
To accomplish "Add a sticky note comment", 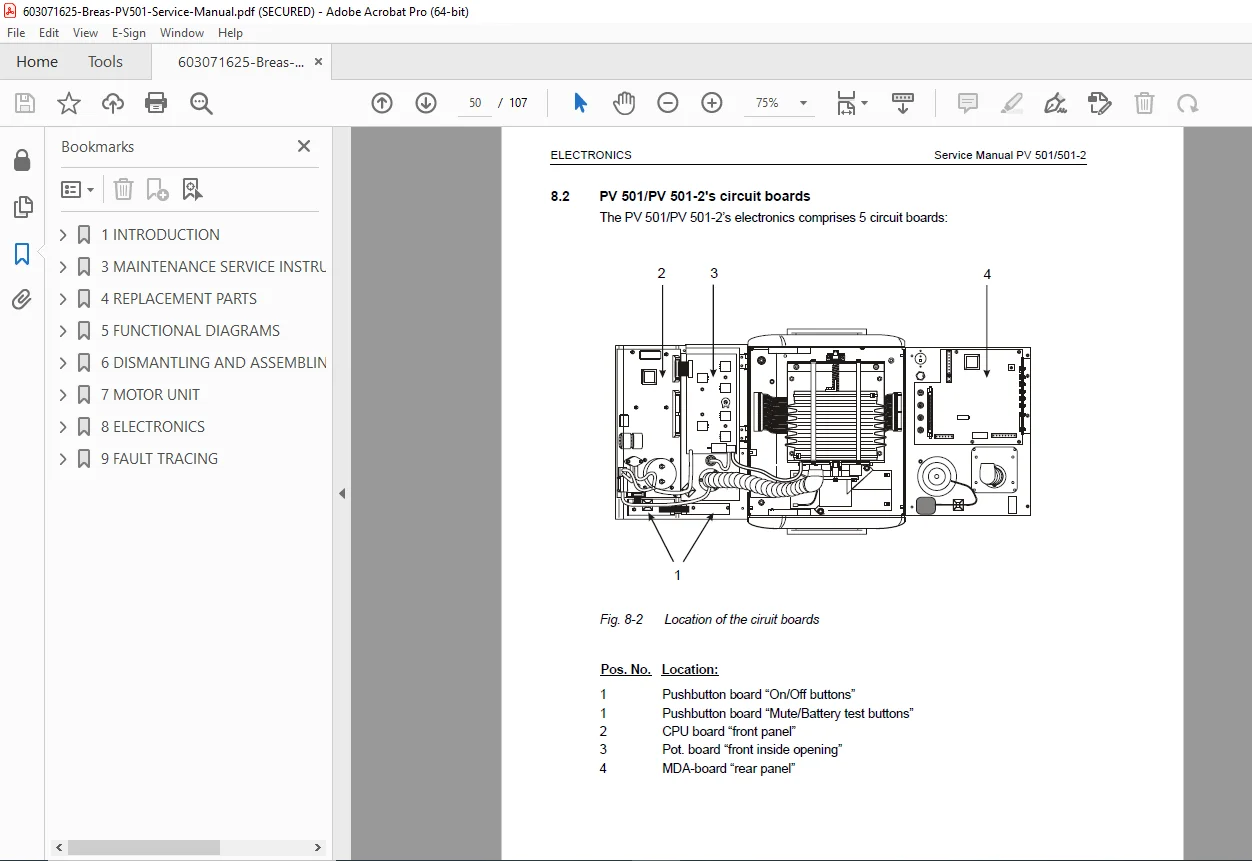I will point(968,103).
